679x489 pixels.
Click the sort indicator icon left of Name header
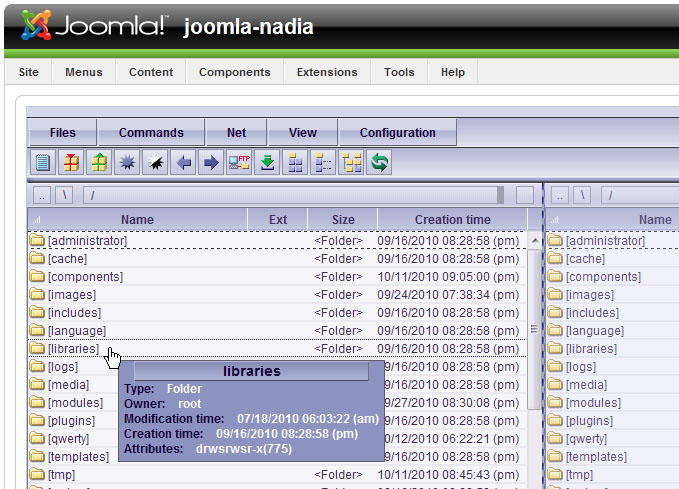(37, 220)
